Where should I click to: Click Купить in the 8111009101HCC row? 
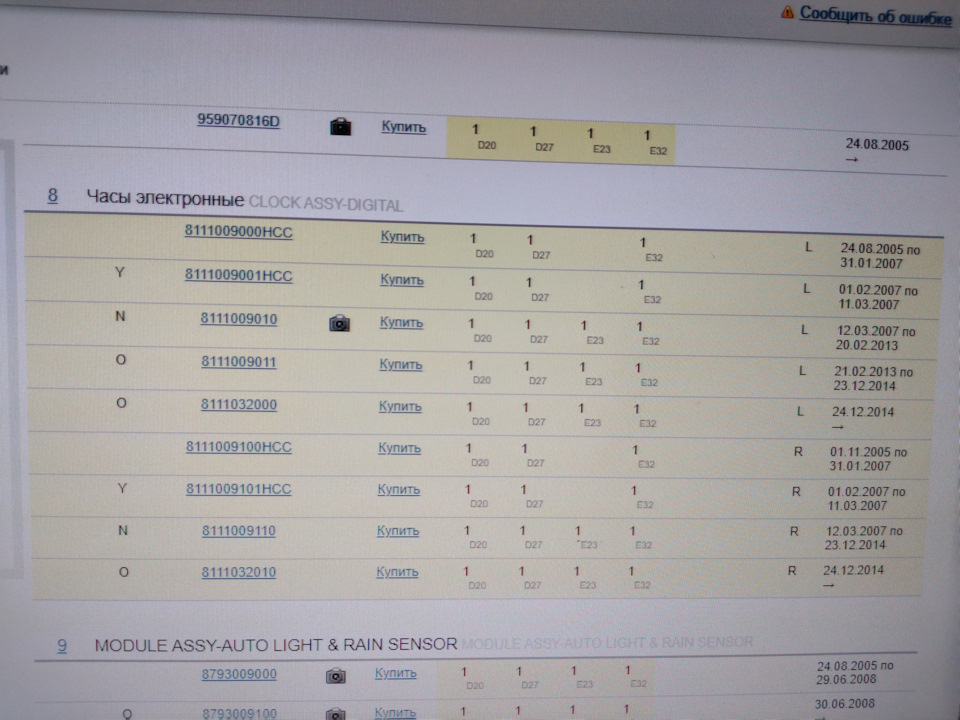coord(399,489)
